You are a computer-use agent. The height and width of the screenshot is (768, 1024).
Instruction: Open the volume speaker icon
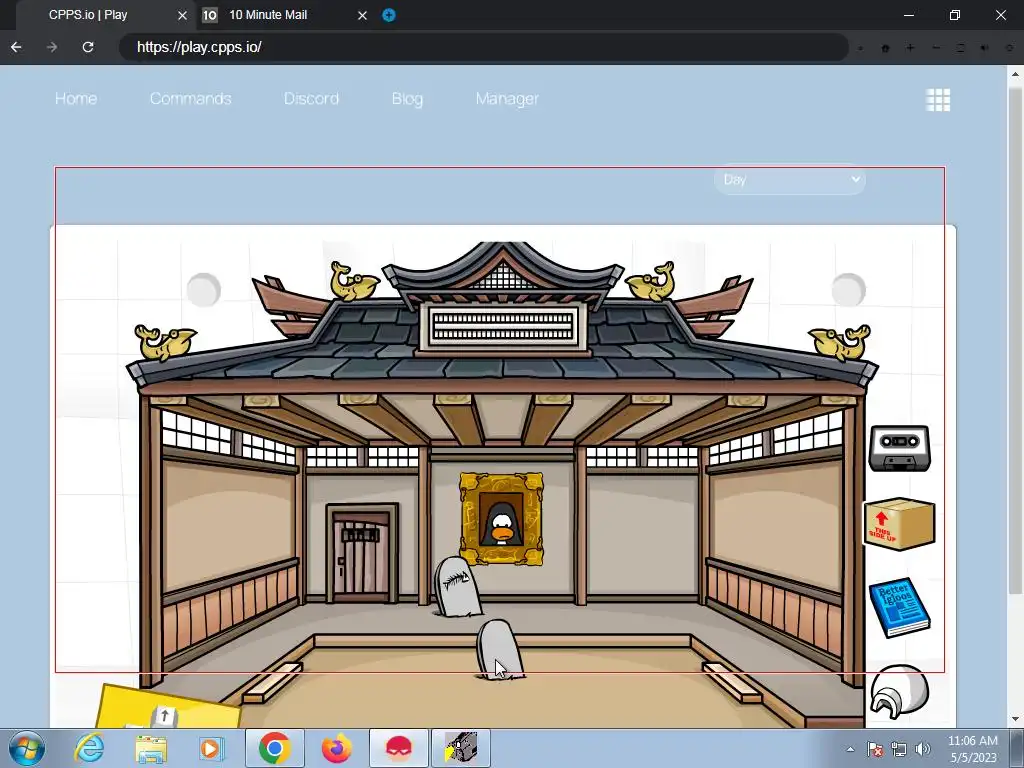pyautogui.click(x=923, y=749)
